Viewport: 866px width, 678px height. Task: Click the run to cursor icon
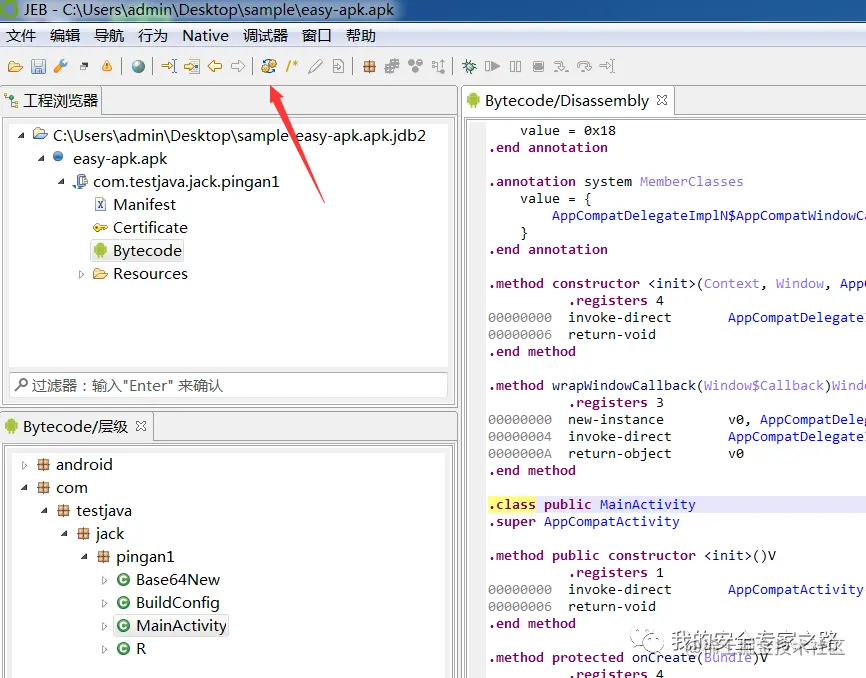607,67
